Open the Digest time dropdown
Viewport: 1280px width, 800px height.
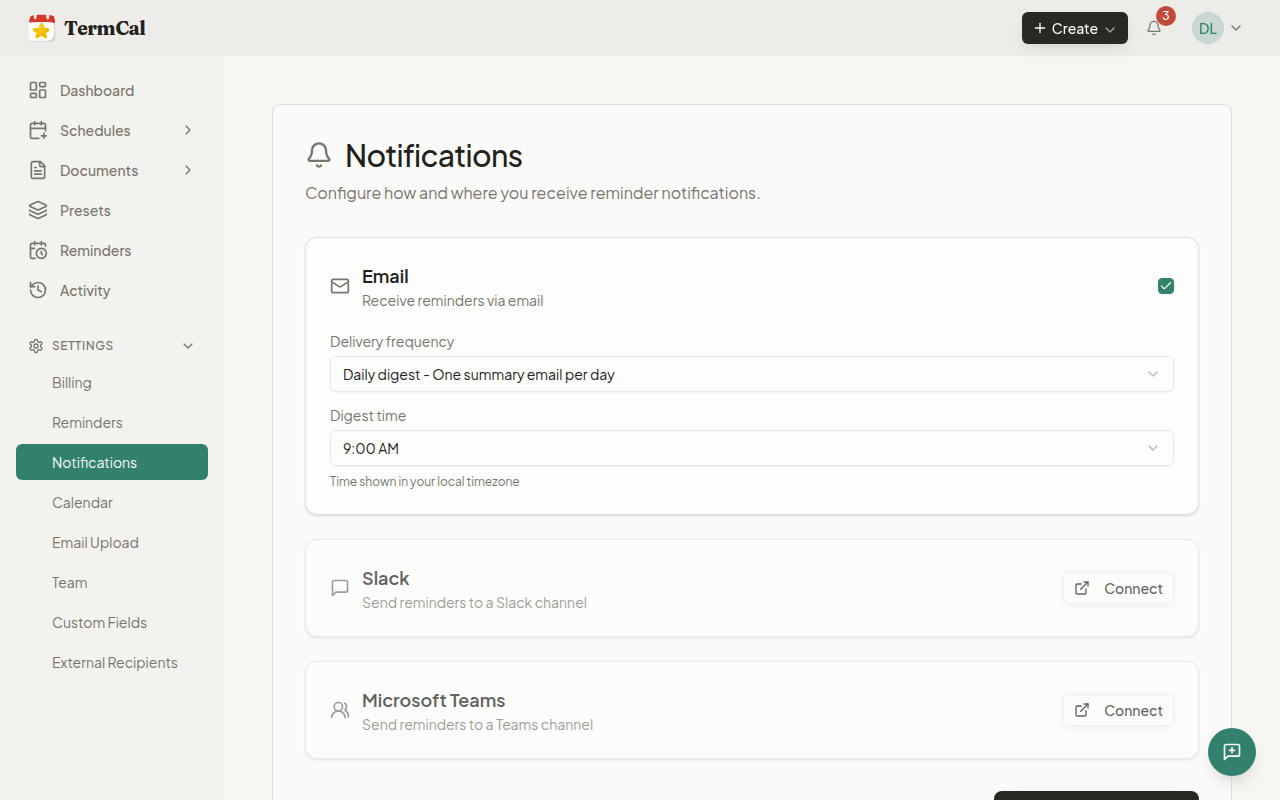point(751,448)
